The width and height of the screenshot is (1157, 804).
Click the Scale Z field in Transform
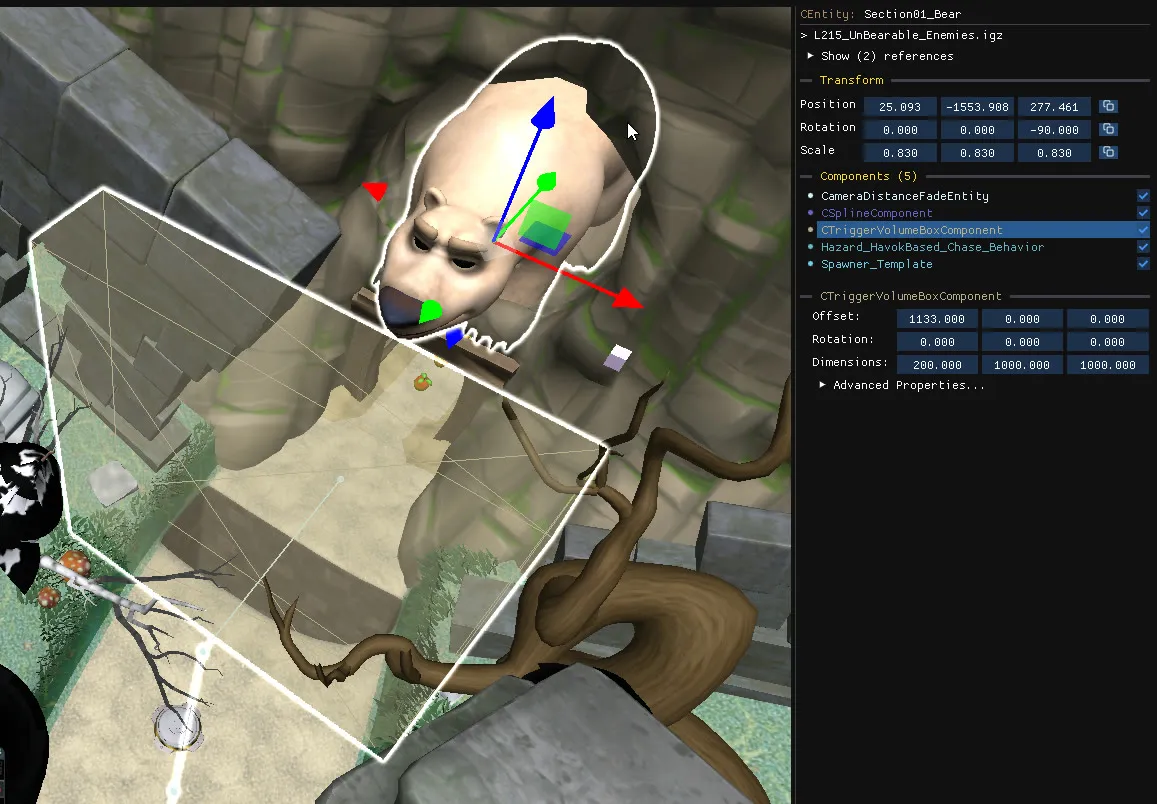point(1054,153)
